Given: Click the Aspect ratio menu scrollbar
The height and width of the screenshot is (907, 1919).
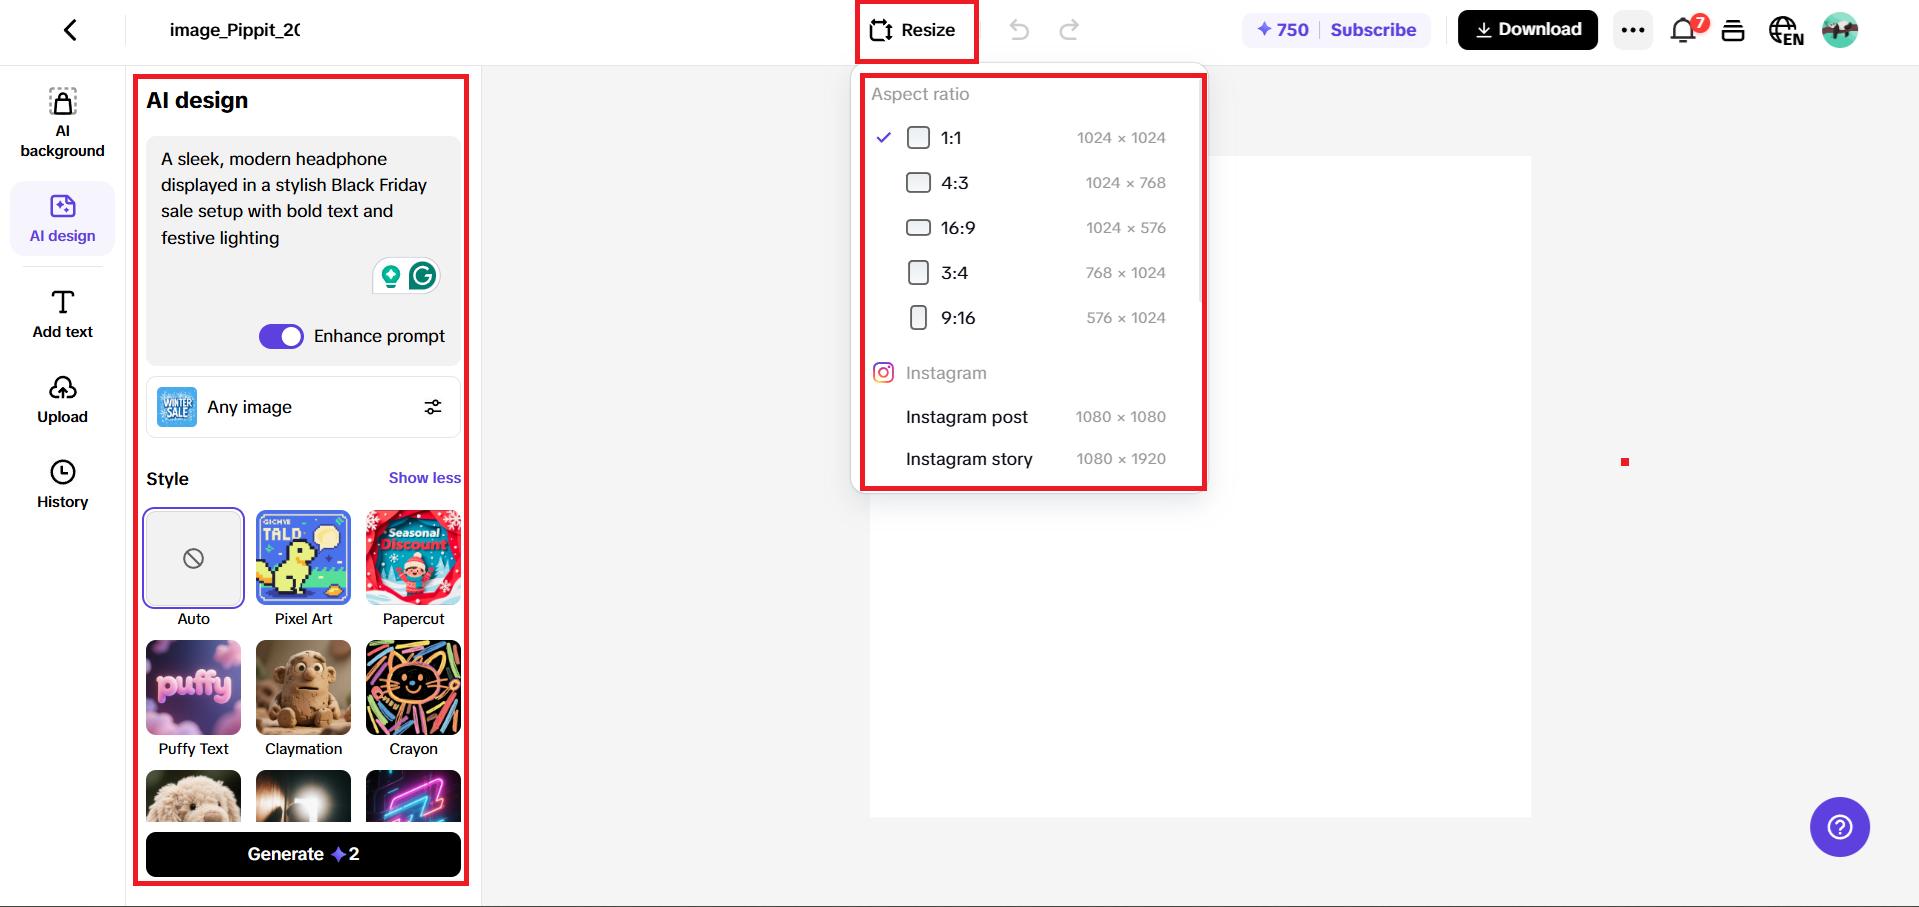Looking at the screenshot, I should [1201, 190].
